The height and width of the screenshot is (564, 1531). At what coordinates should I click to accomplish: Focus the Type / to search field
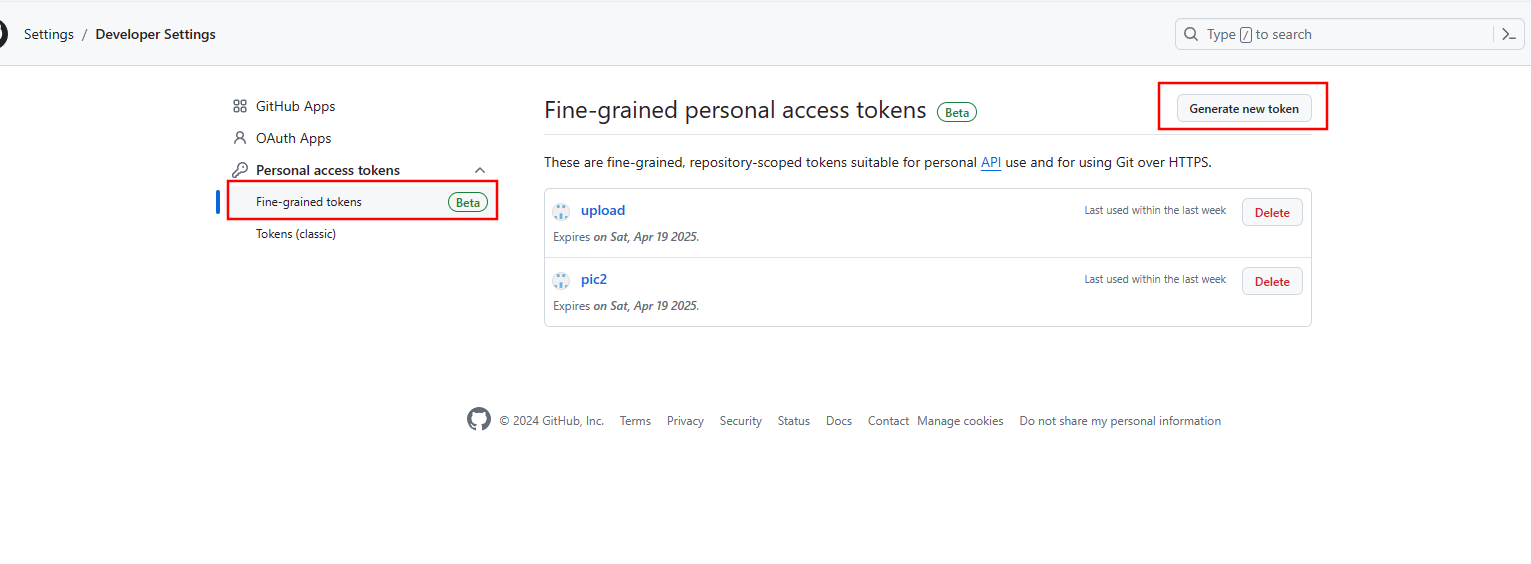pos(1330,34)
